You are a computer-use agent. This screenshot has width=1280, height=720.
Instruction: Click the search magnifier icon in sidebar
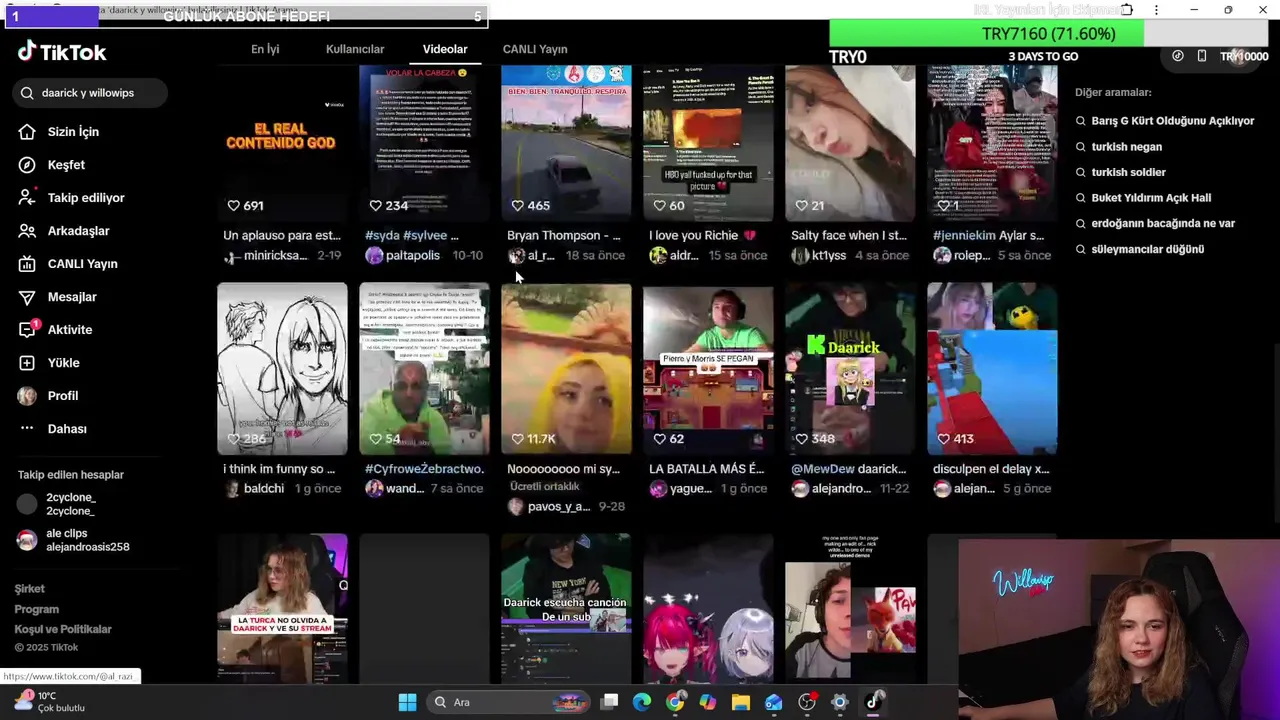coord(27,93)
